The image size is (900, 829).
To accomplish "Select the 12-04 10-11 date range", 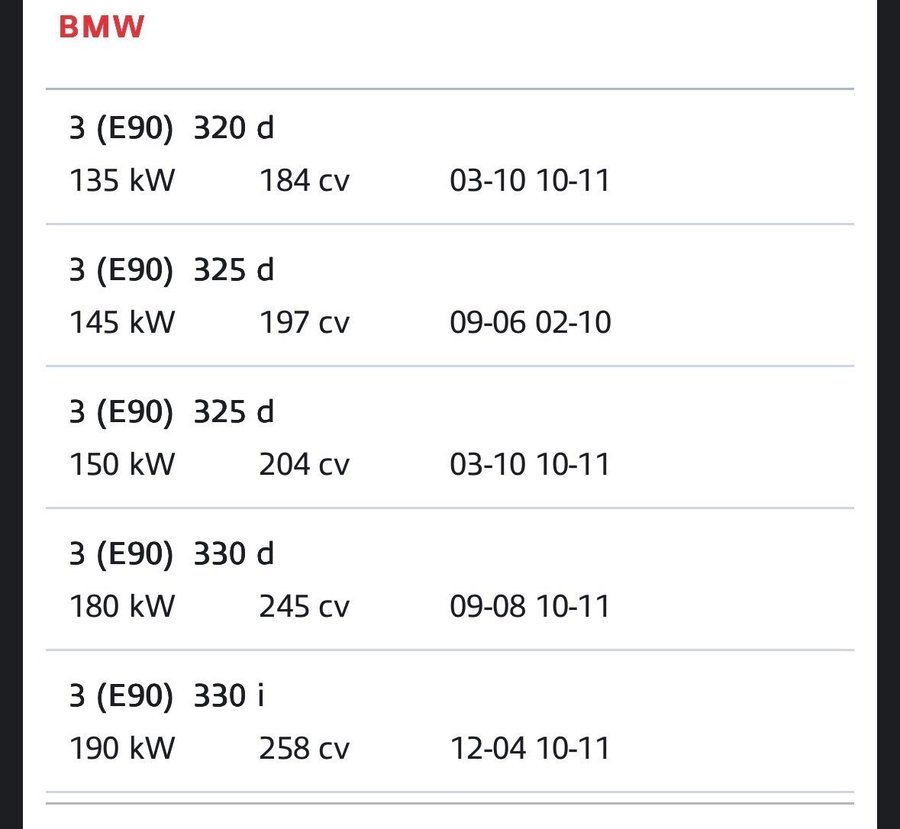I will [x=530, y=749].
